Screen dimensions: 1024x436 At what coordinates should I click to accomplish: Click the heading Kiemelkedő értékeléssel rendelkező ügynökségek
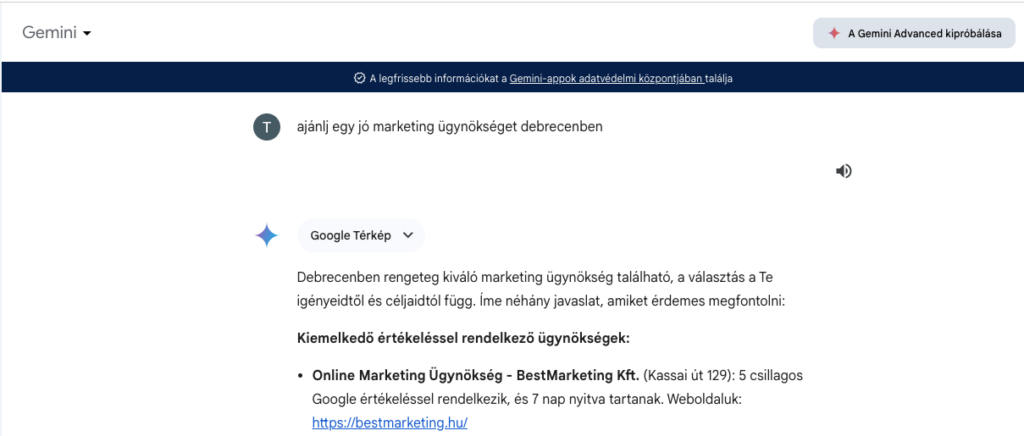(x=463, y=339)
